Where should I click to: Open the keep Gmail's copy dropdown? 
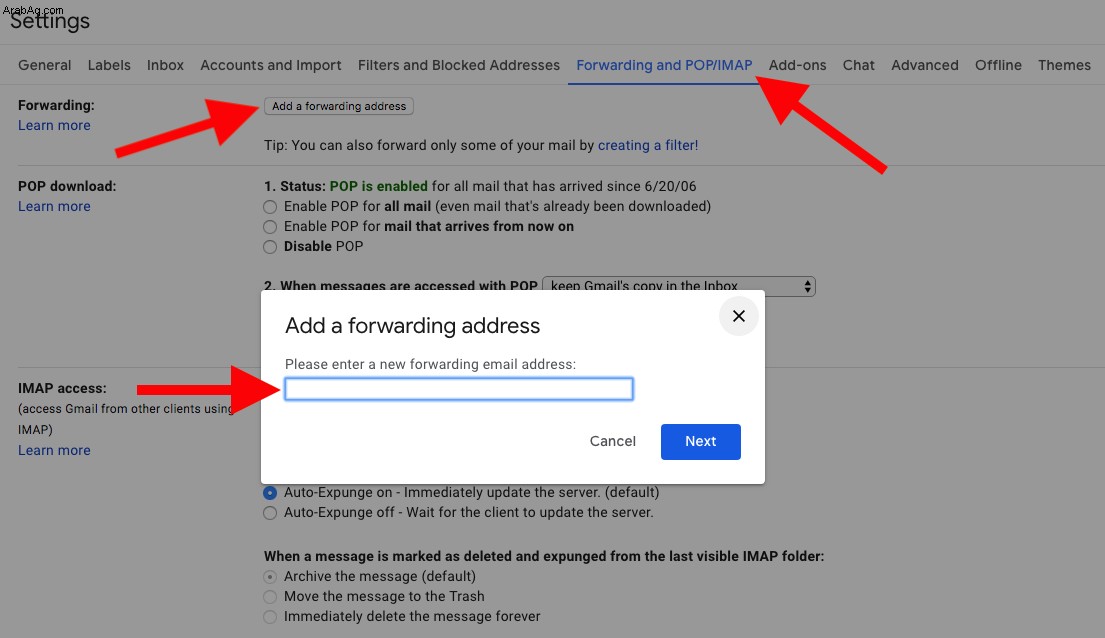pos(679,286)
